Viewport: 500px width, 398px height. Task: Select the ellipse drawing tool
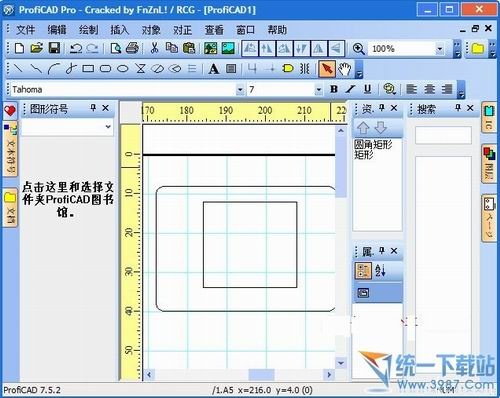(123, 69)
